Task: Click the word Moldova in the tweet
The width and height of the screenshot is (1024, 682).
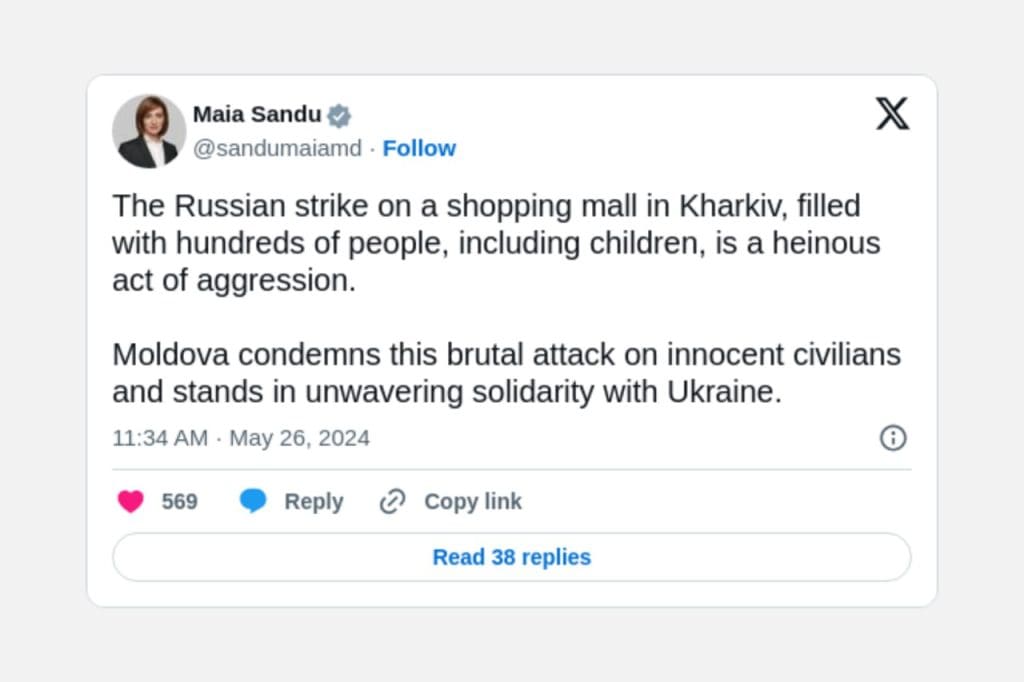Action: tap(170, 355)
